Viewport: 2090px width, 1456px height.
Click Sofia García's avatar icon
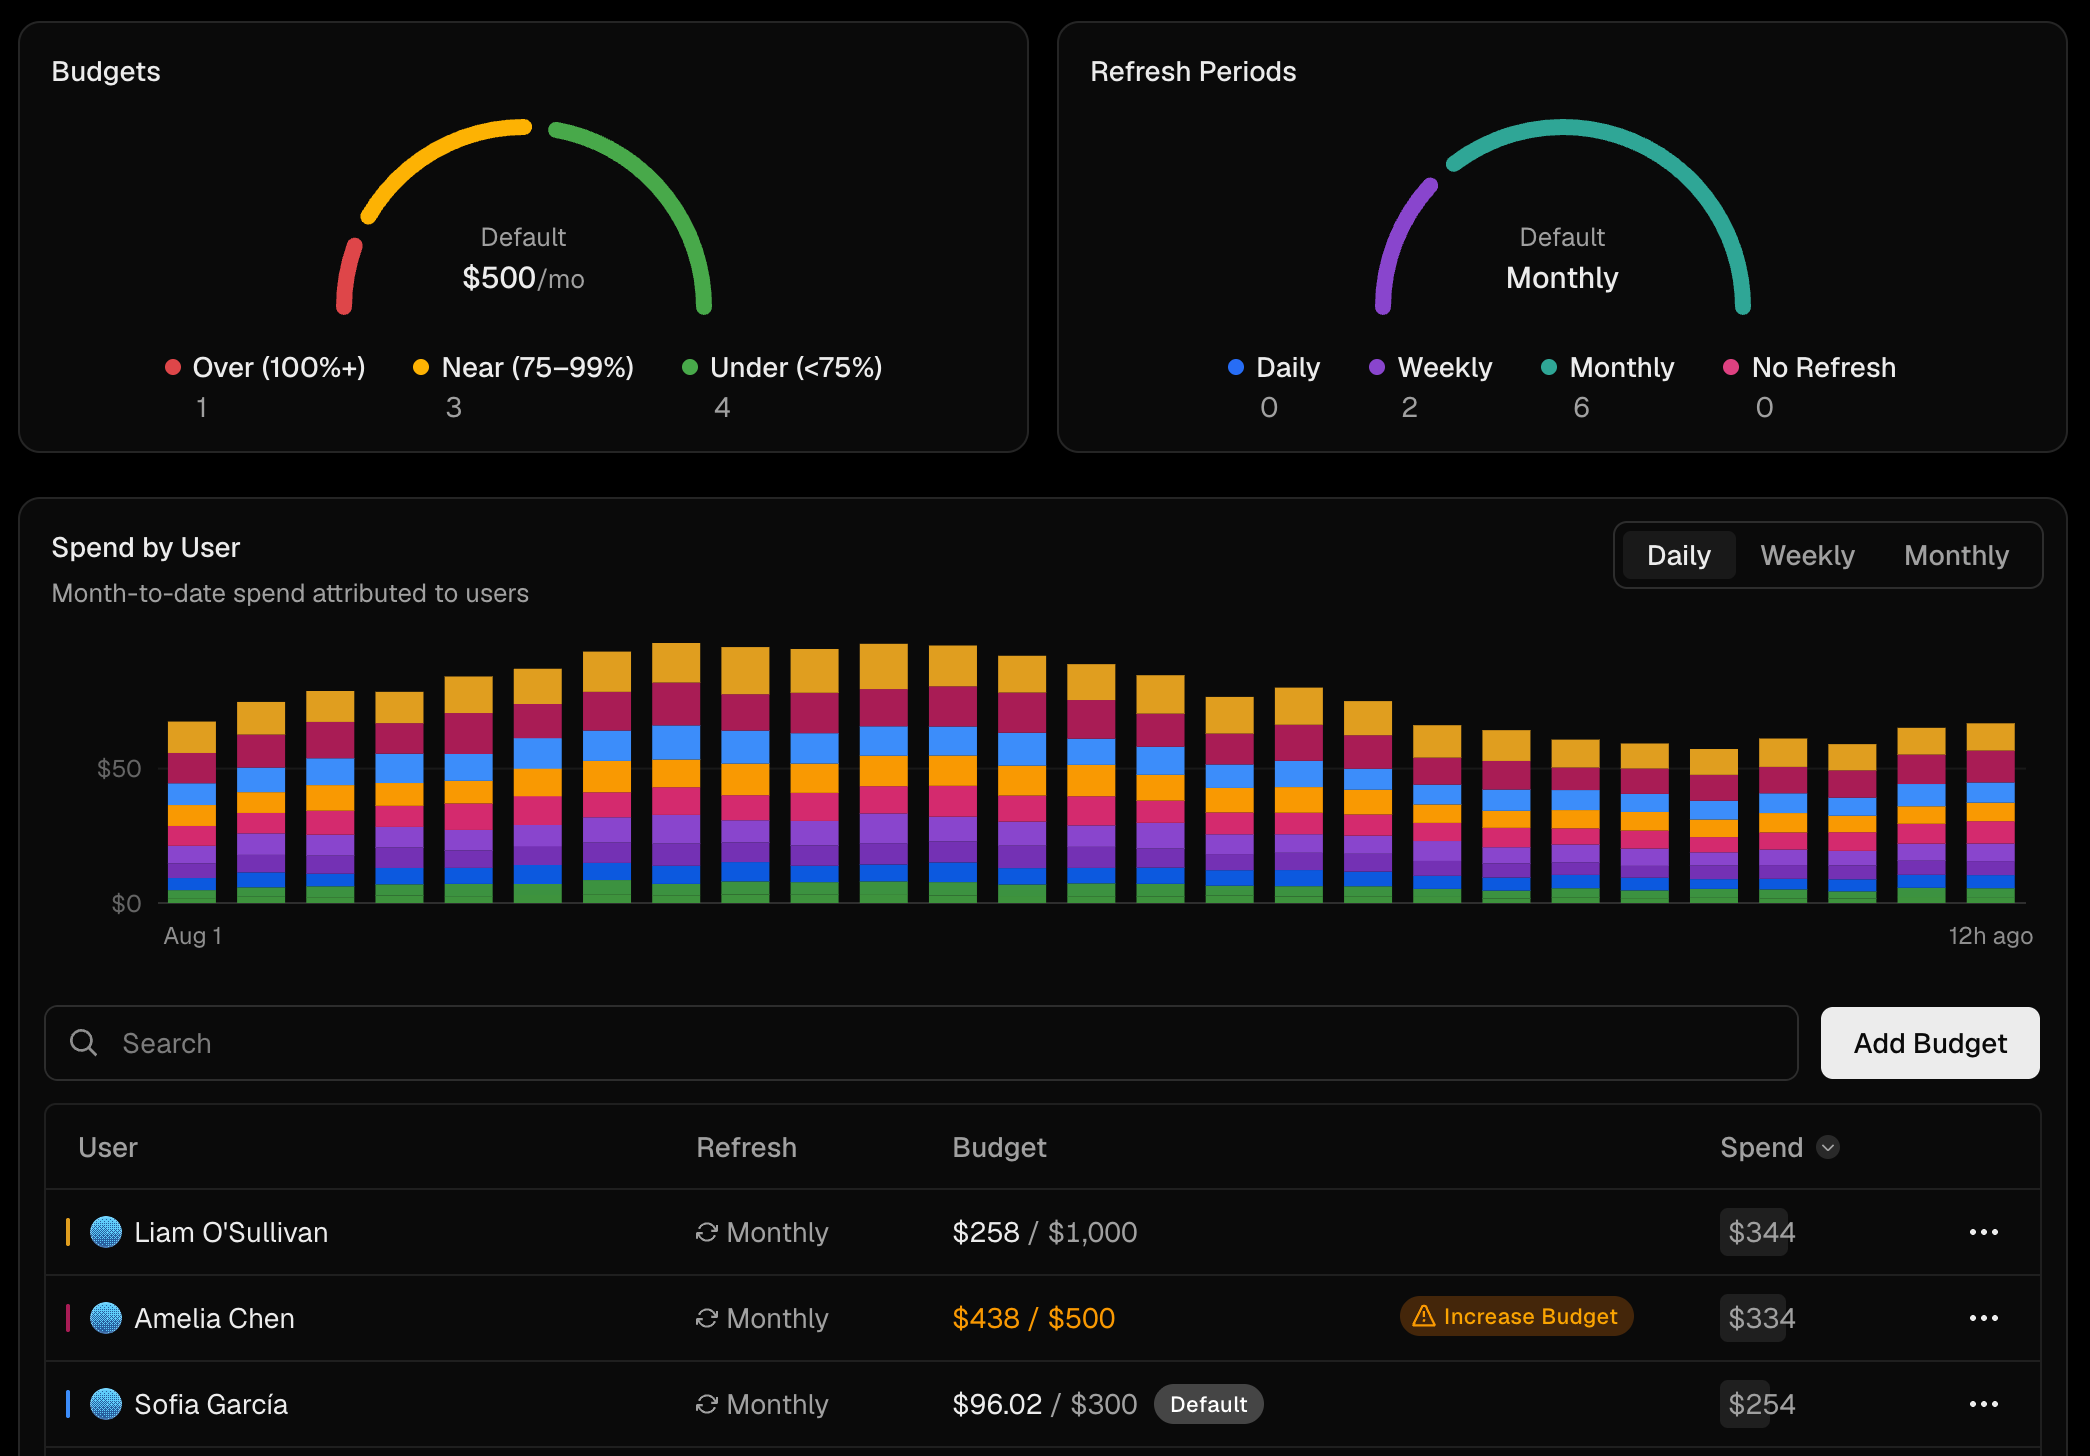point(106,1404)
